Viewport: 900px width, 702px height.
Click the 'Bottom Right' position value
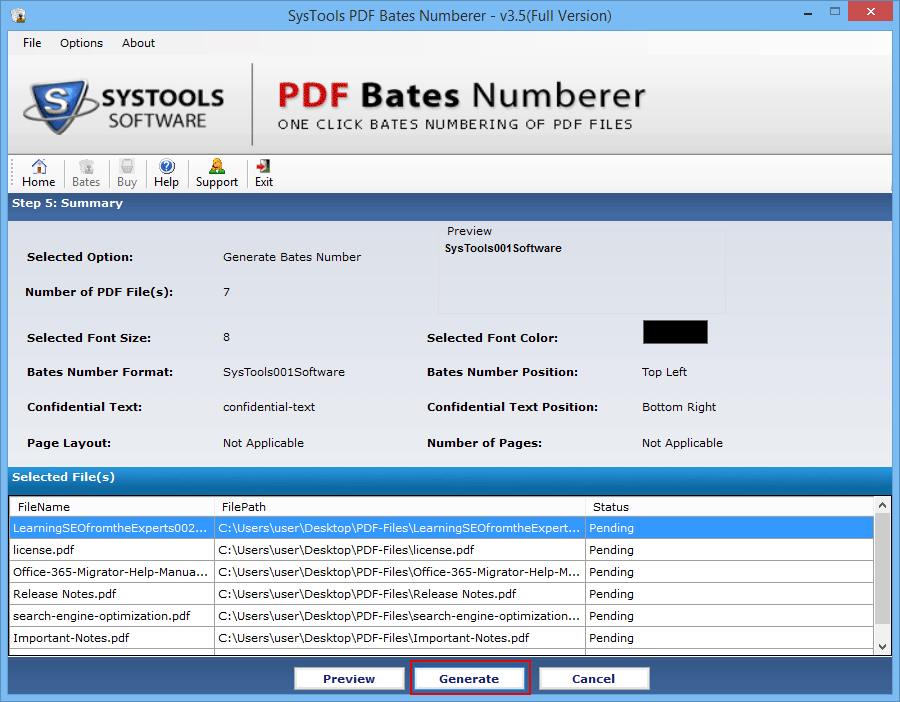pos(679,407)
